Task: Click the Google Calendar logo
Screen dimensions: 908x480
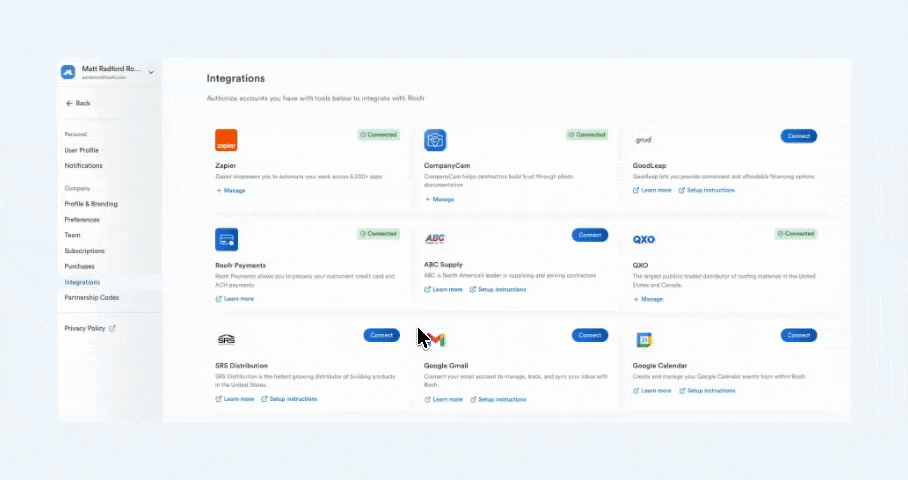Action: [644, 340]
